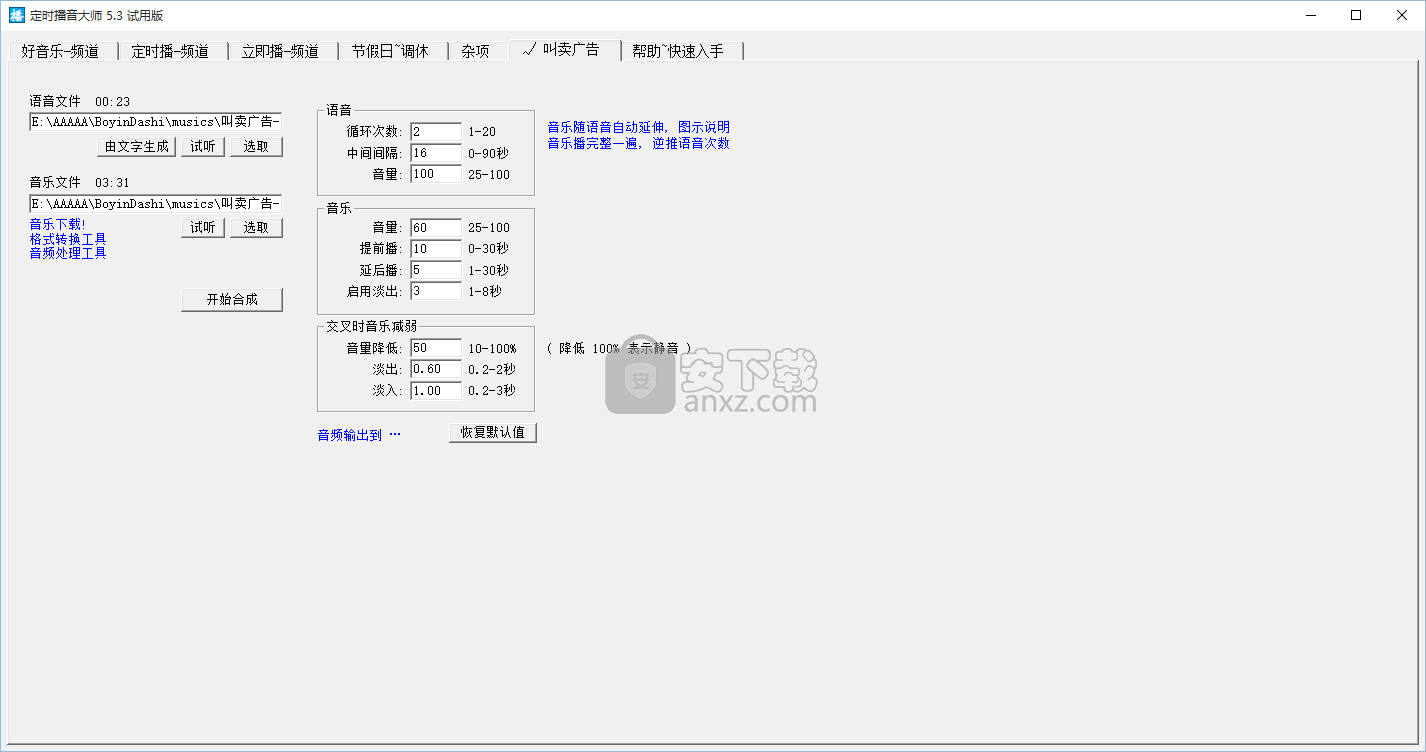Click the 音频输出到 … link

(x=359, y=435)
